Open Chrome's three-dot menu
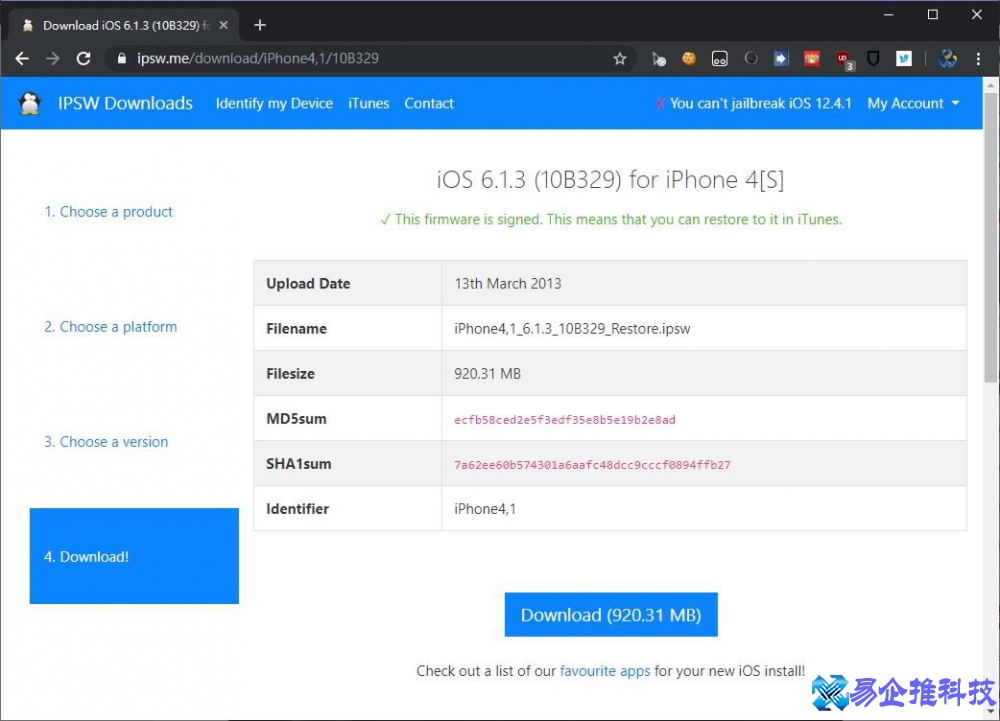The image size is (1000, 721). tap(978, 59)
